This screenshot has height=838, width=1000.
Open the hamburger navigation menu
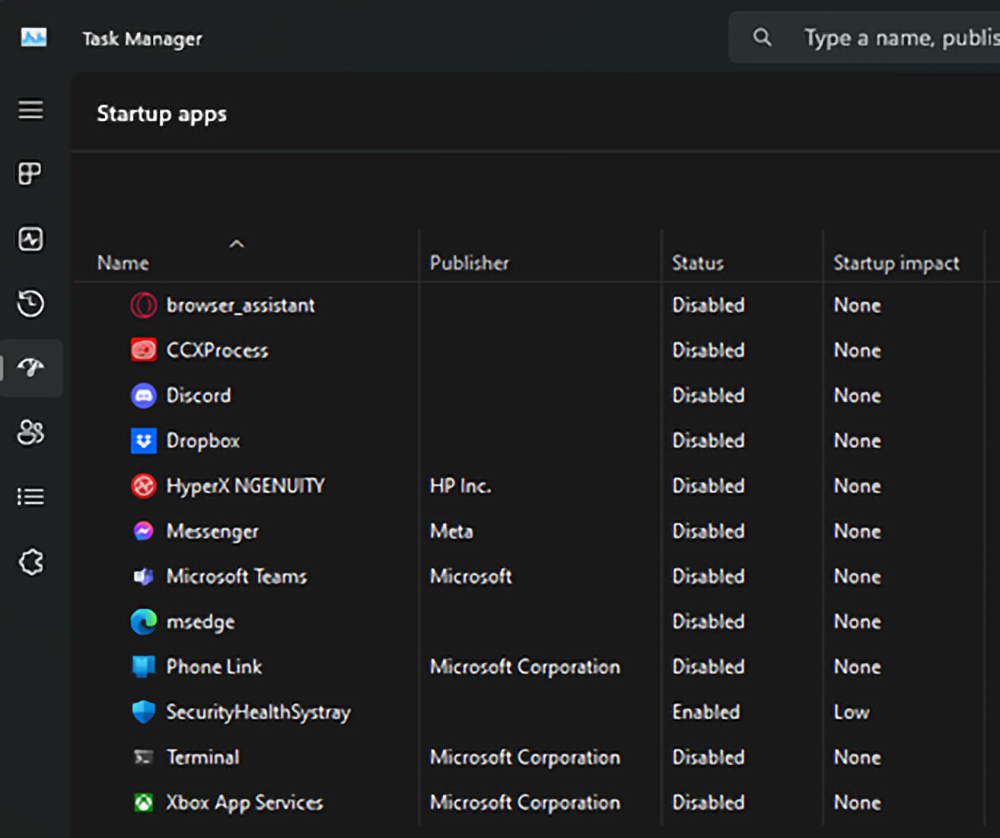coord(31,110)
